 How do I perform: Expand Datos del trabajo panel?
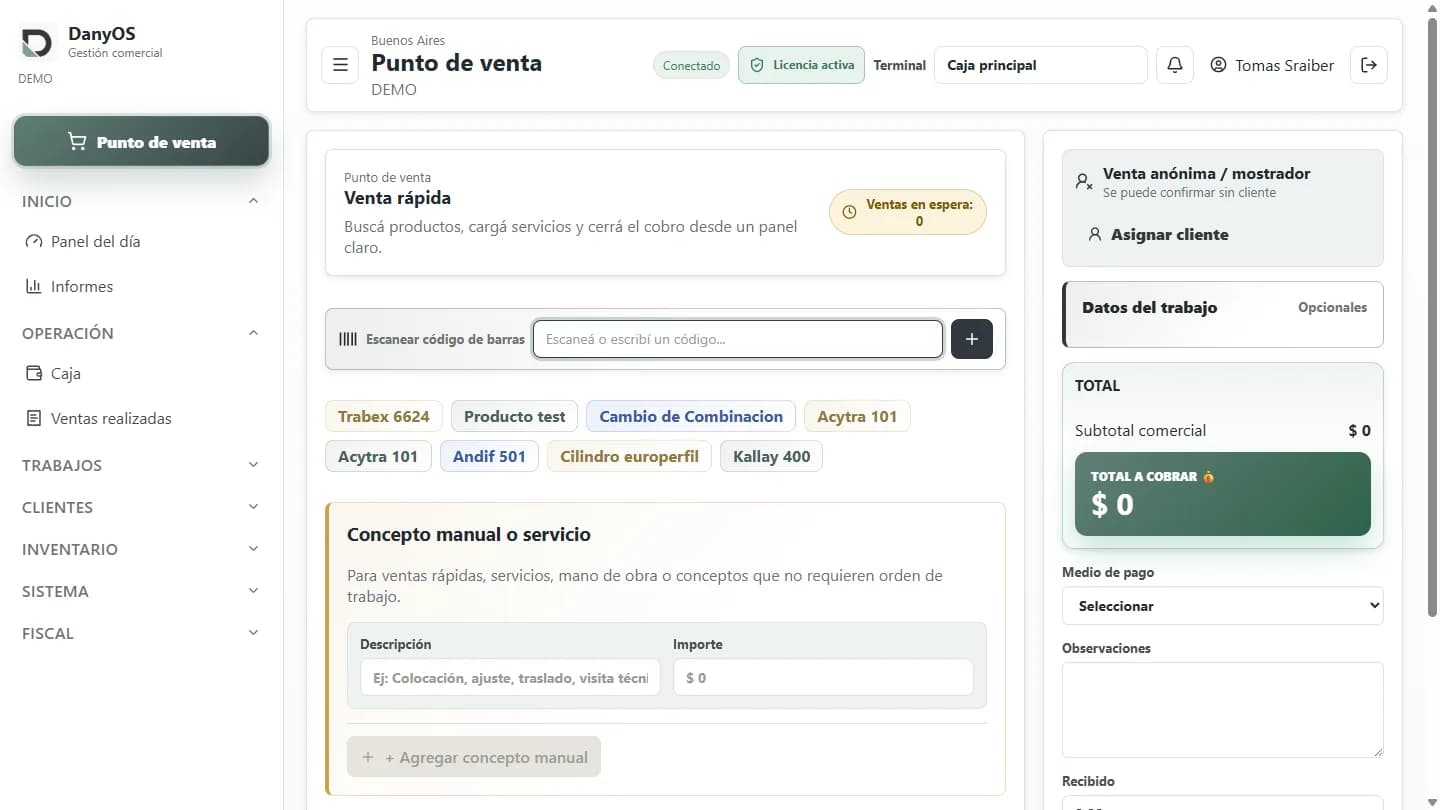coord(1222,314)
